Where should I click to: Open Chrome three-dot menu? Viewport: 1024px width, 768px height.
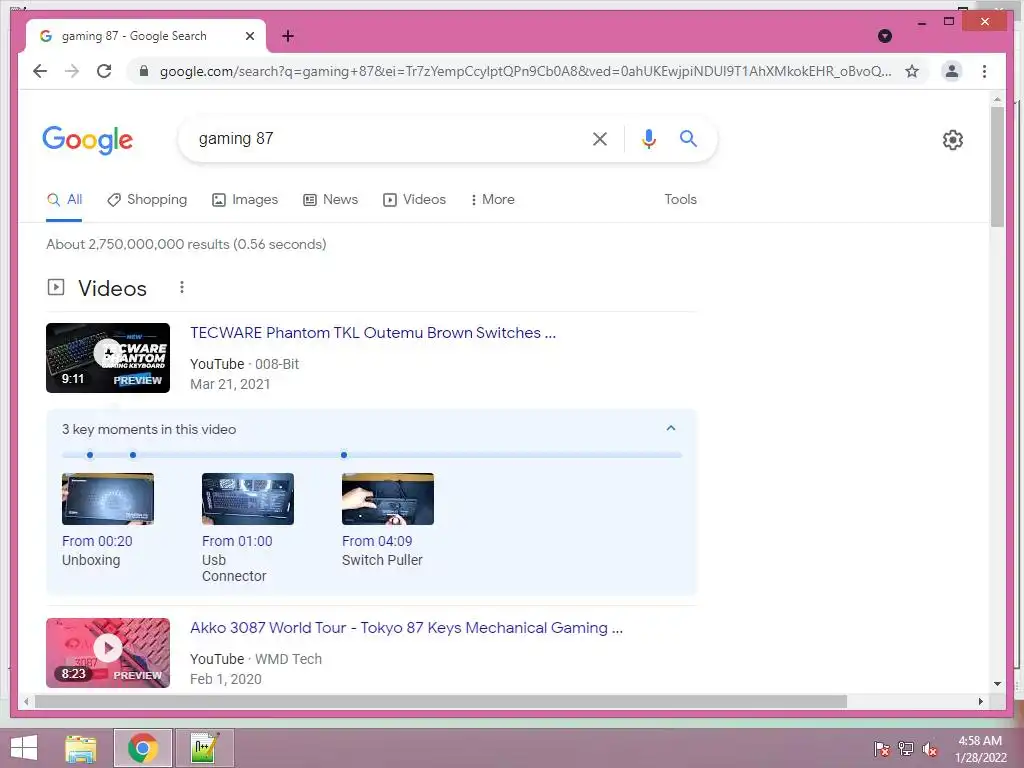(x=984, y=71)
